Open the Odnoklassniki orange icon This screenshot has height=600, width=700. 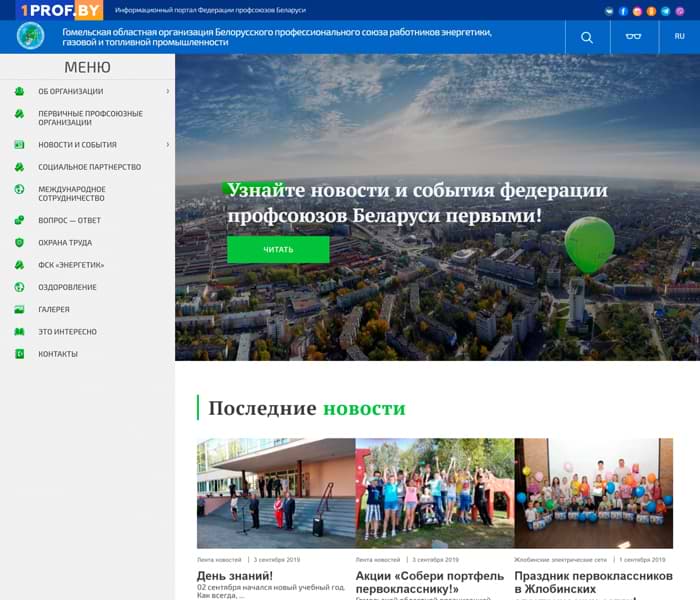pyautogui.click(x=651, y=12)
